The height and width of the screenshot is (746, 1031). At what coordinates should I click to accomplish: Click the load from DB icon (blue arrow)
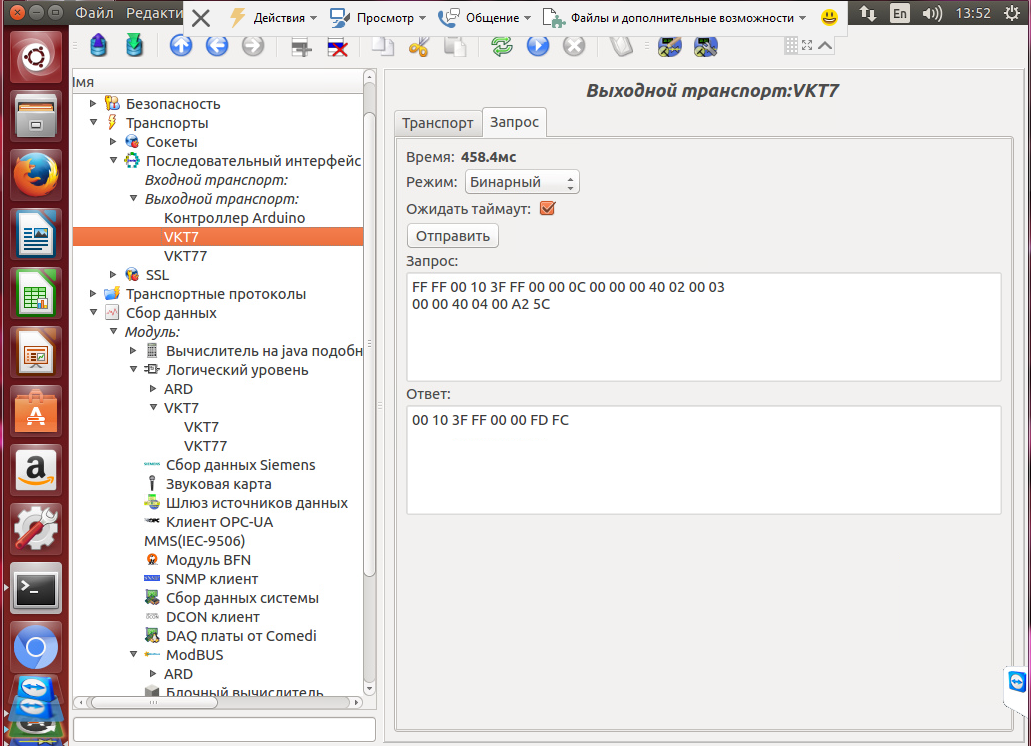98,45
